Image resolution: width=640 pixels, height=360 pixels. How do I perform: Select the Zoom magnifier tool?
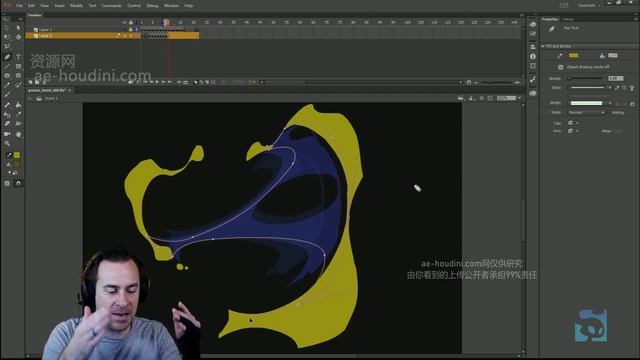pos(7,143)
